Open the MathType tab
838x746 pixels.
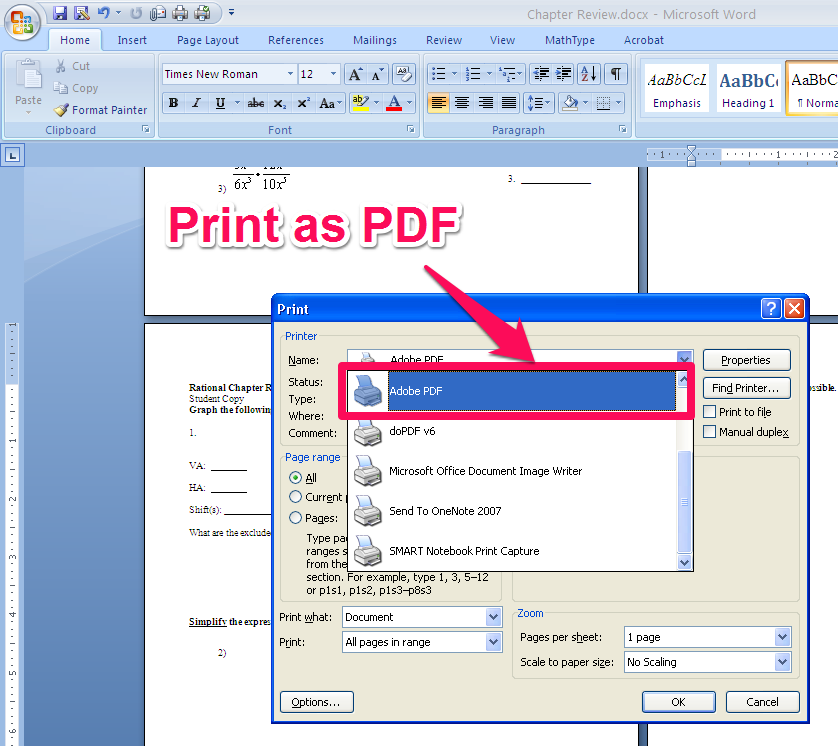point(570,40)
